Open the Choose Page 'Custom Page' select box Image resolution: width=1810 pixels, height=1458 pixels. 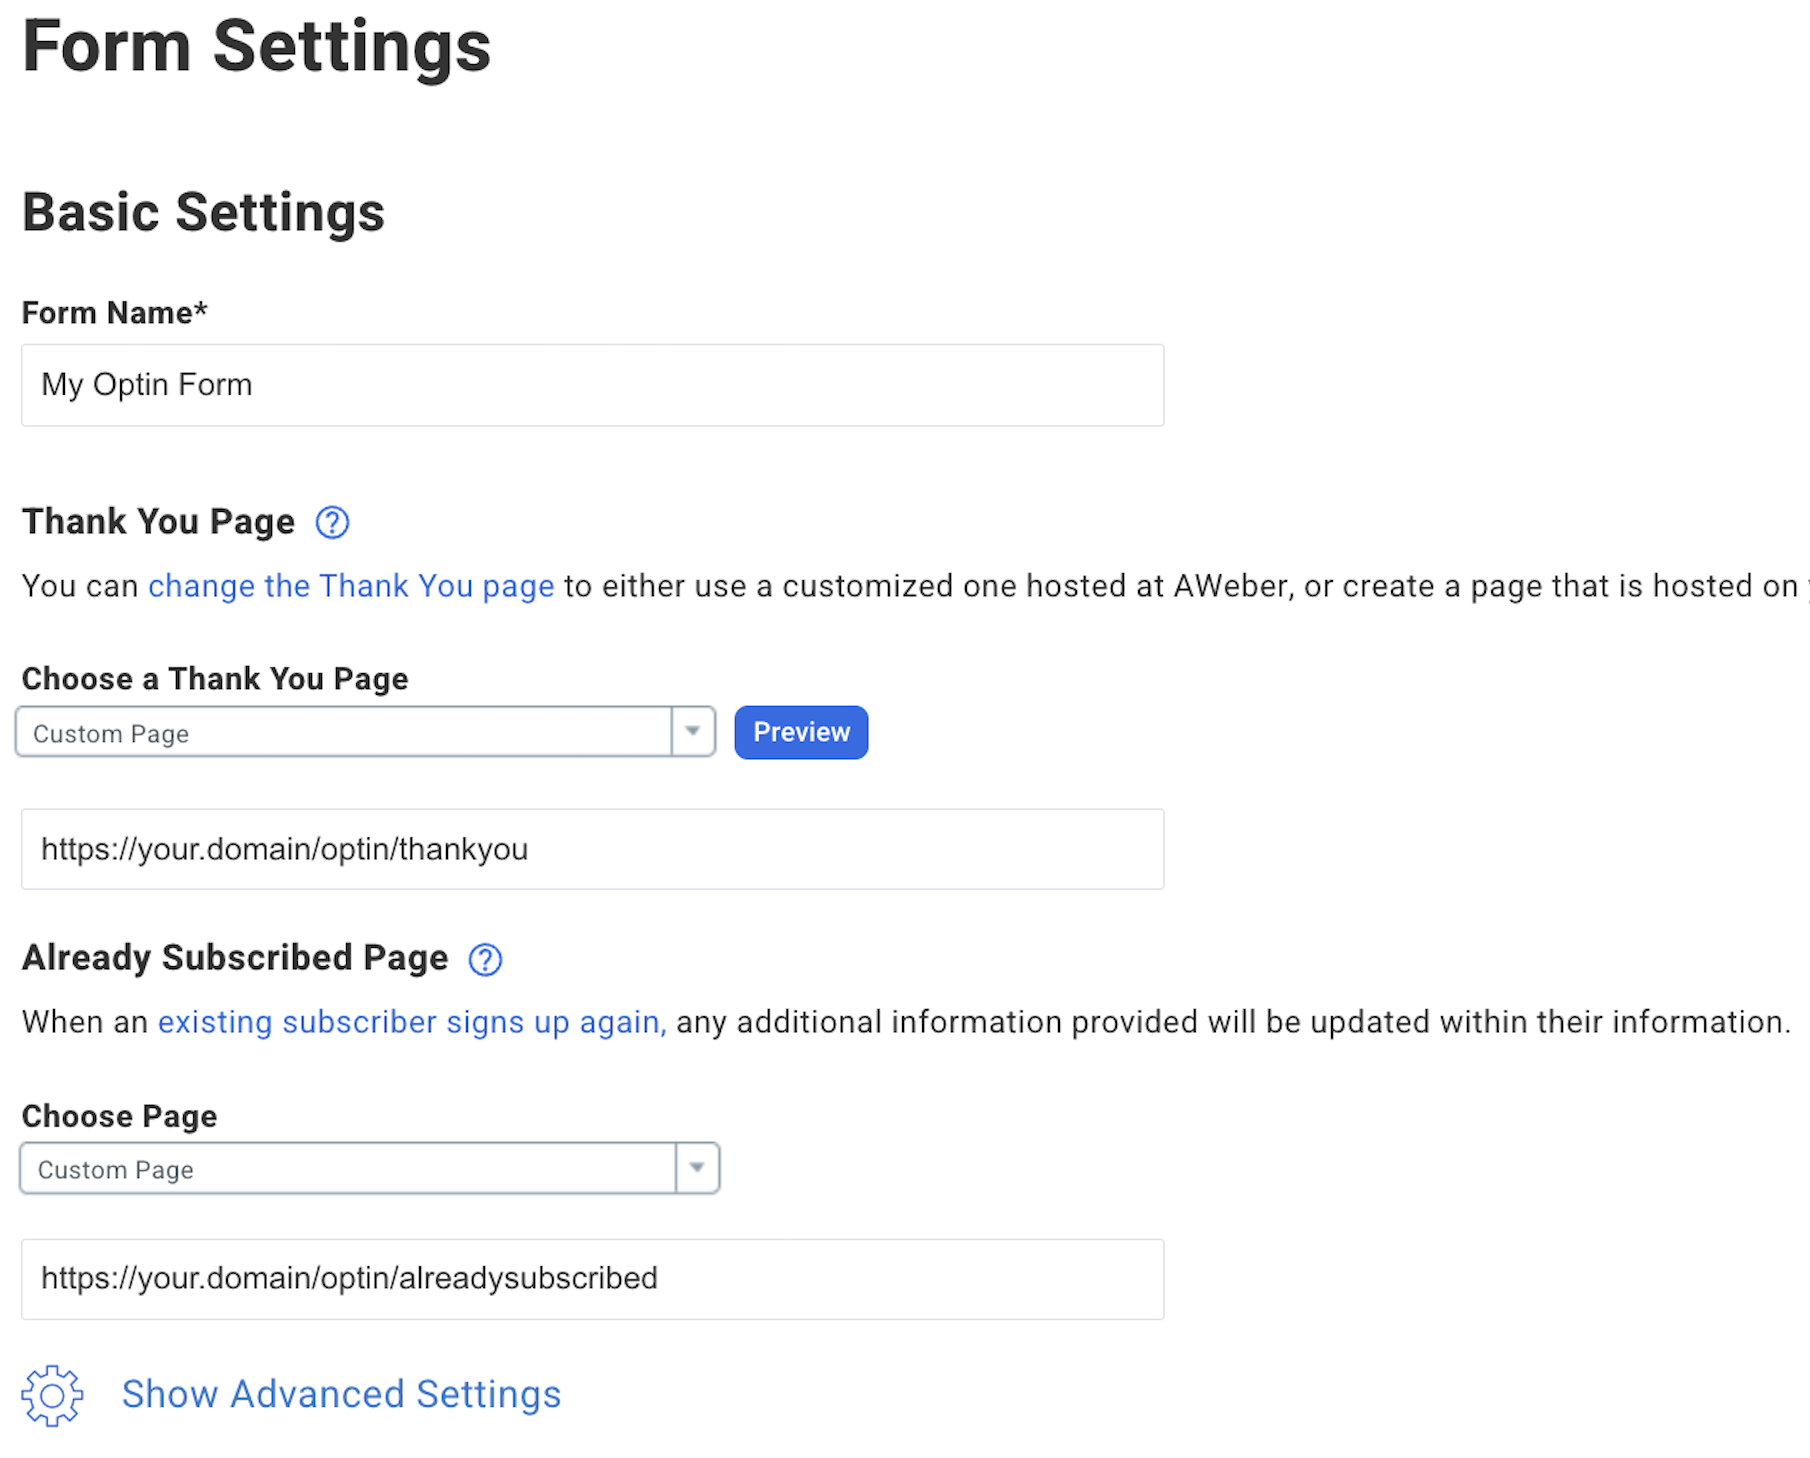(x=347, y=1169)
